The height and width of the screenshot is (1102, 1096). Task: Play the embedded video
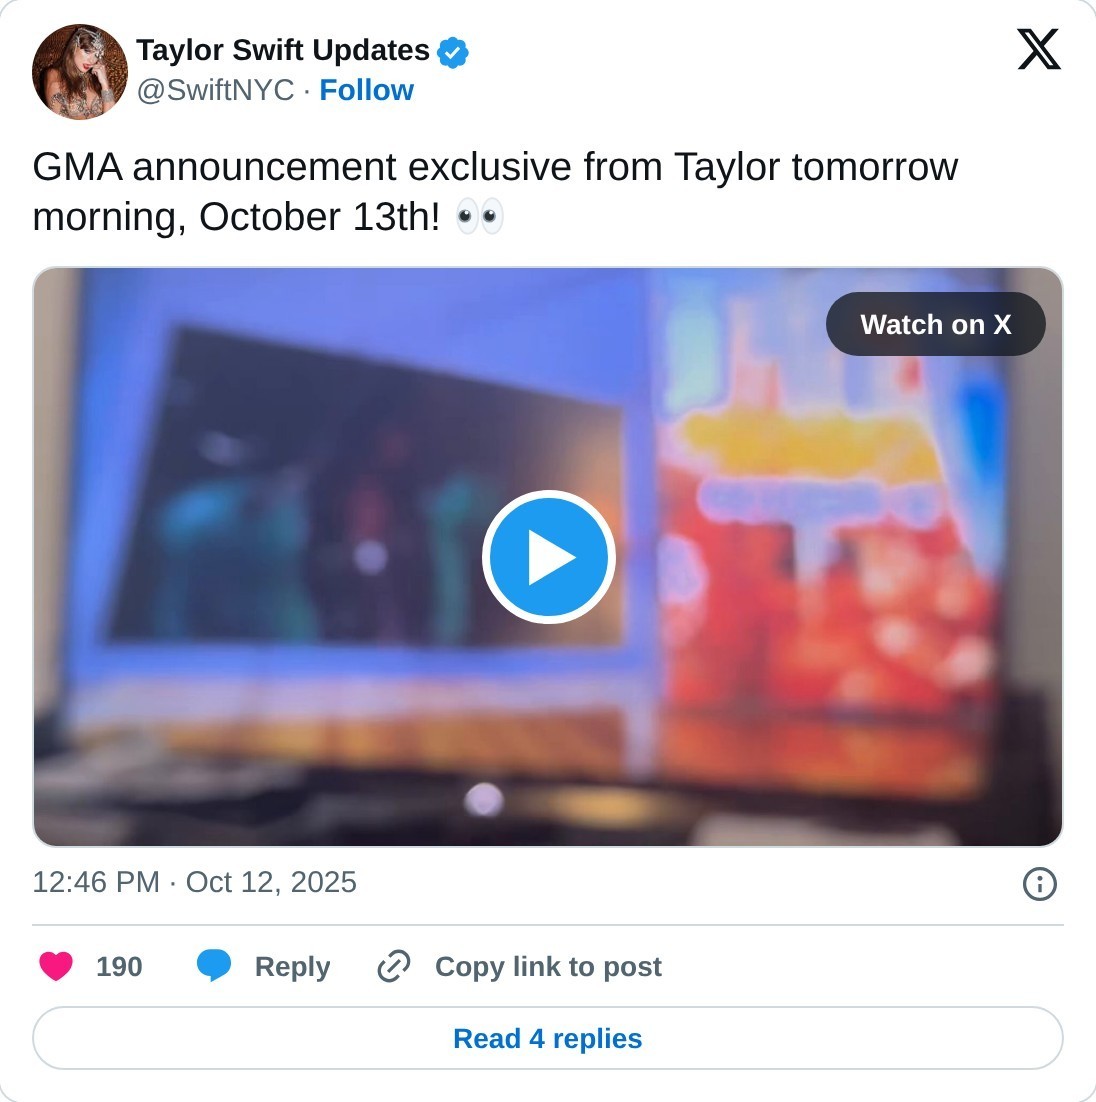548,557
